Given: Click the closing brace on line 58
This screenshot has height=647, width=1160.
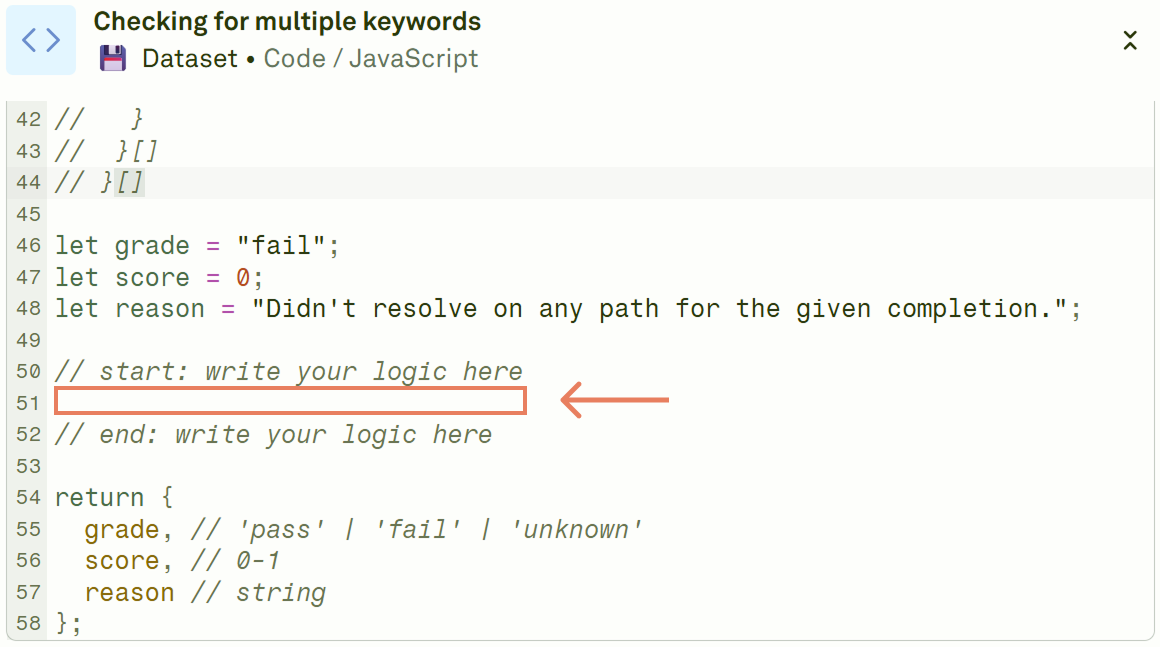Looking at the screenshot, I should point(63,623).
